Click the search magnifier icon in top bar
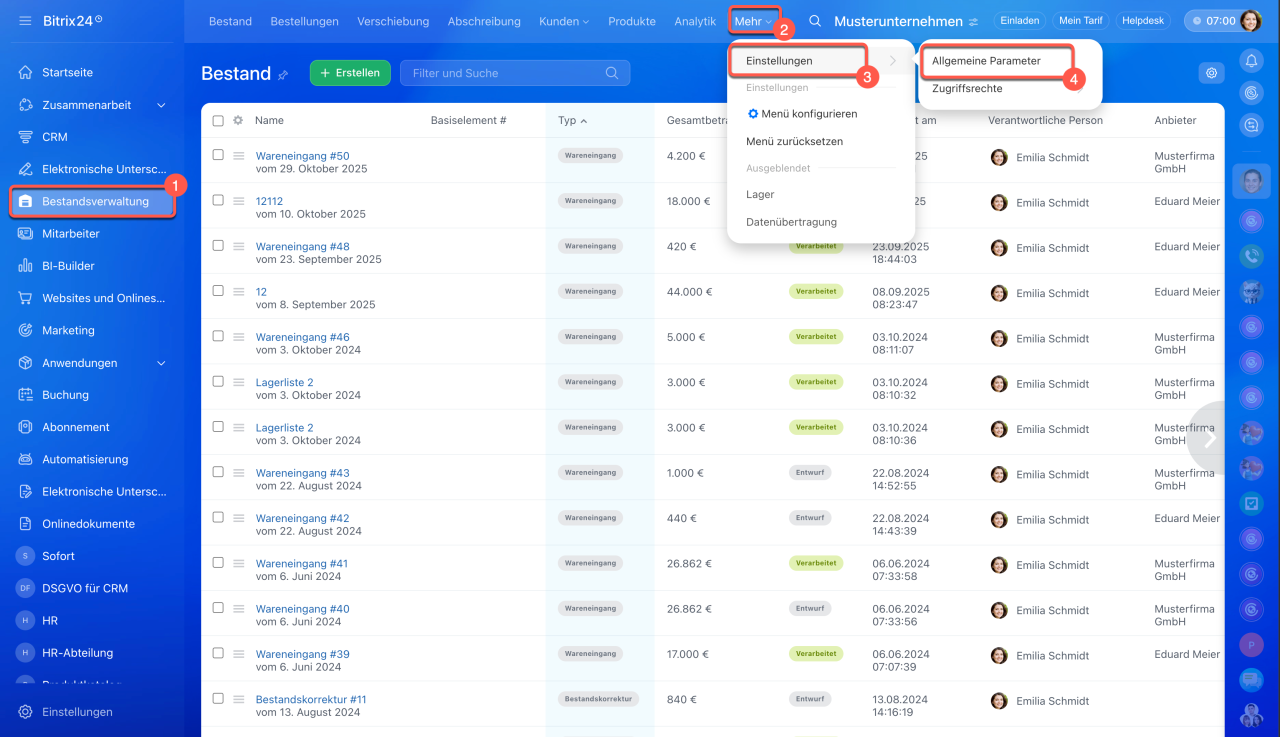Screen dimensions: 1280x737 [815, 21]
